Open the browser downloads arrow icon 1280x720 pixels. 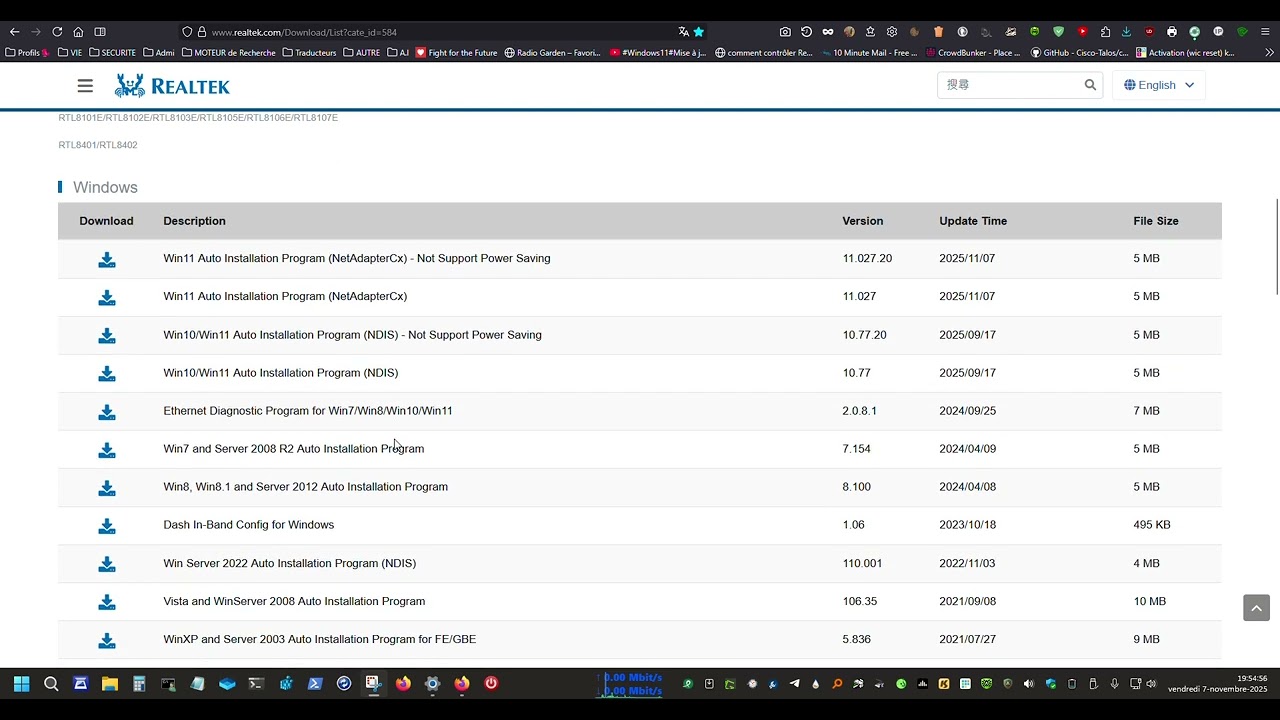tap(1127, 32)
